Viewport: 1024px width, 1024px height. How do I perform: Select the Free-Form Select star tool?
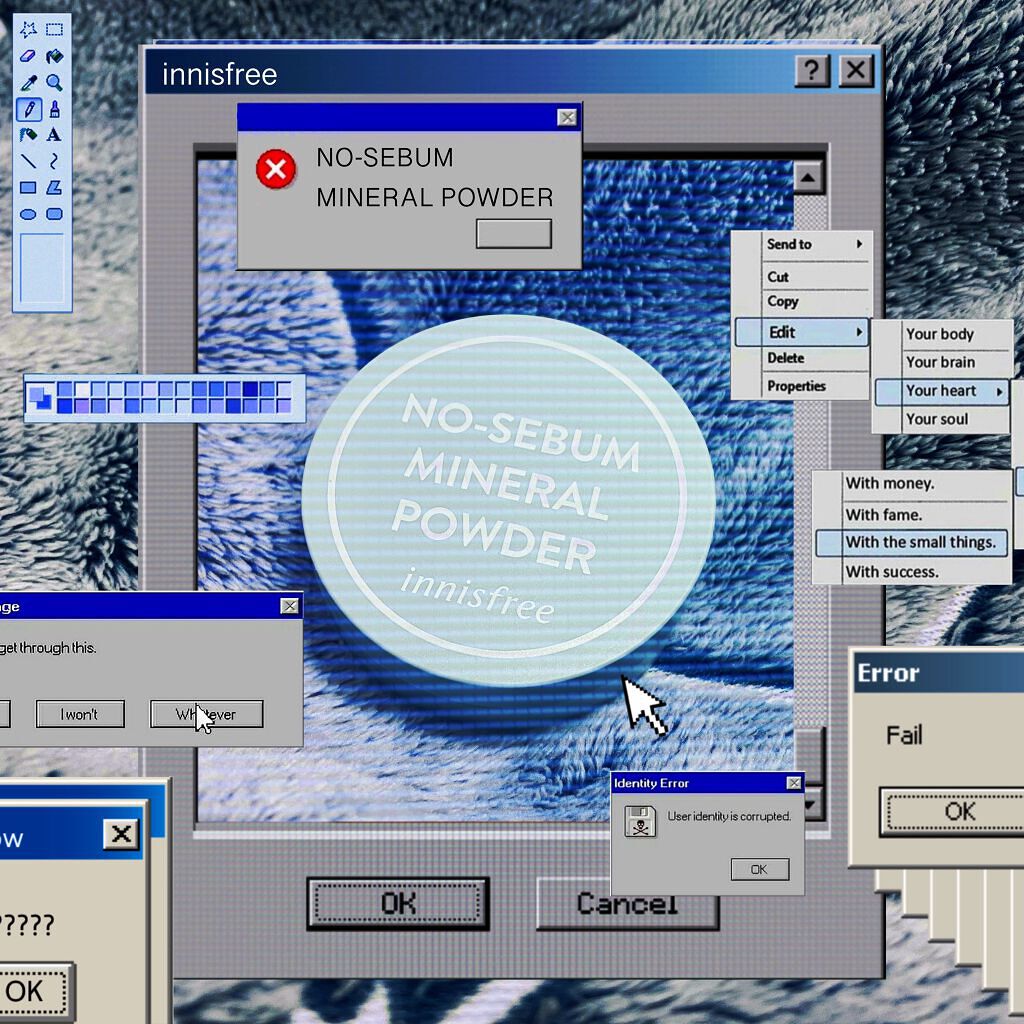(28, 30)
